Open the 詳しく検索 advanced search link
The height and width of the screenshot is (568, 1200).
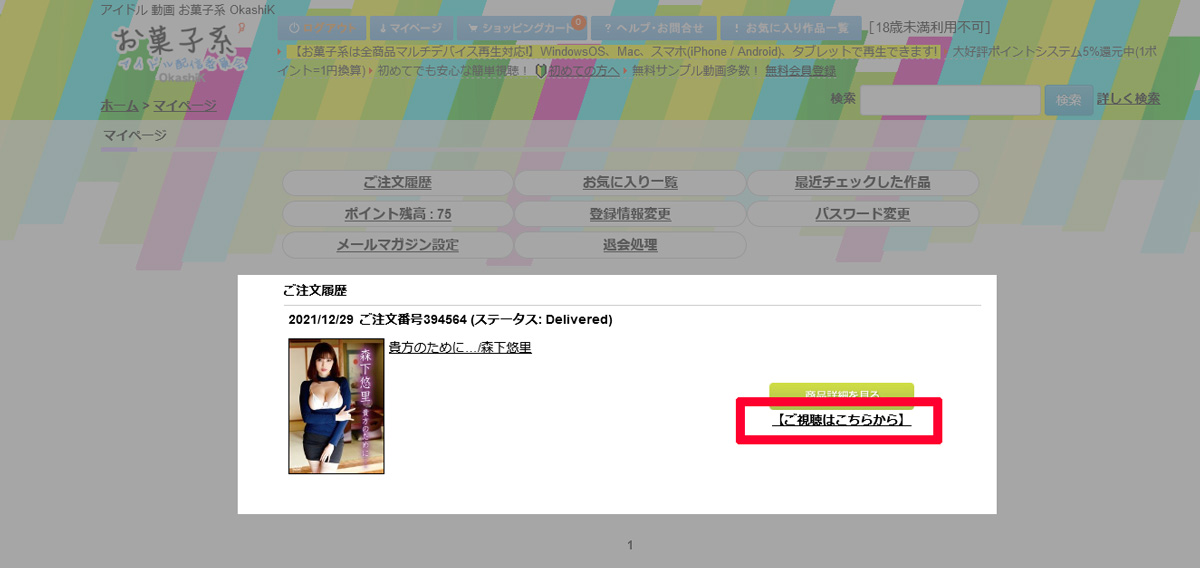click(x=1128, y=99)
